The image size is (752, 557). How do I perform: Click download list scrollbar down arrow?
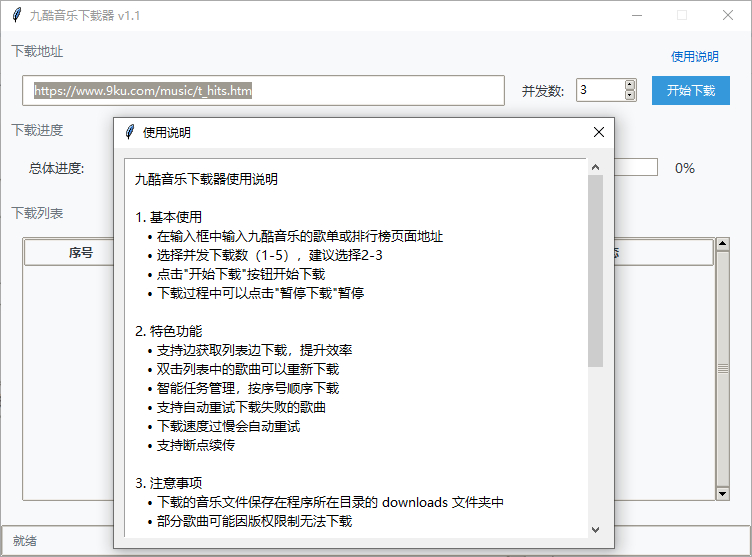[722, 493]
